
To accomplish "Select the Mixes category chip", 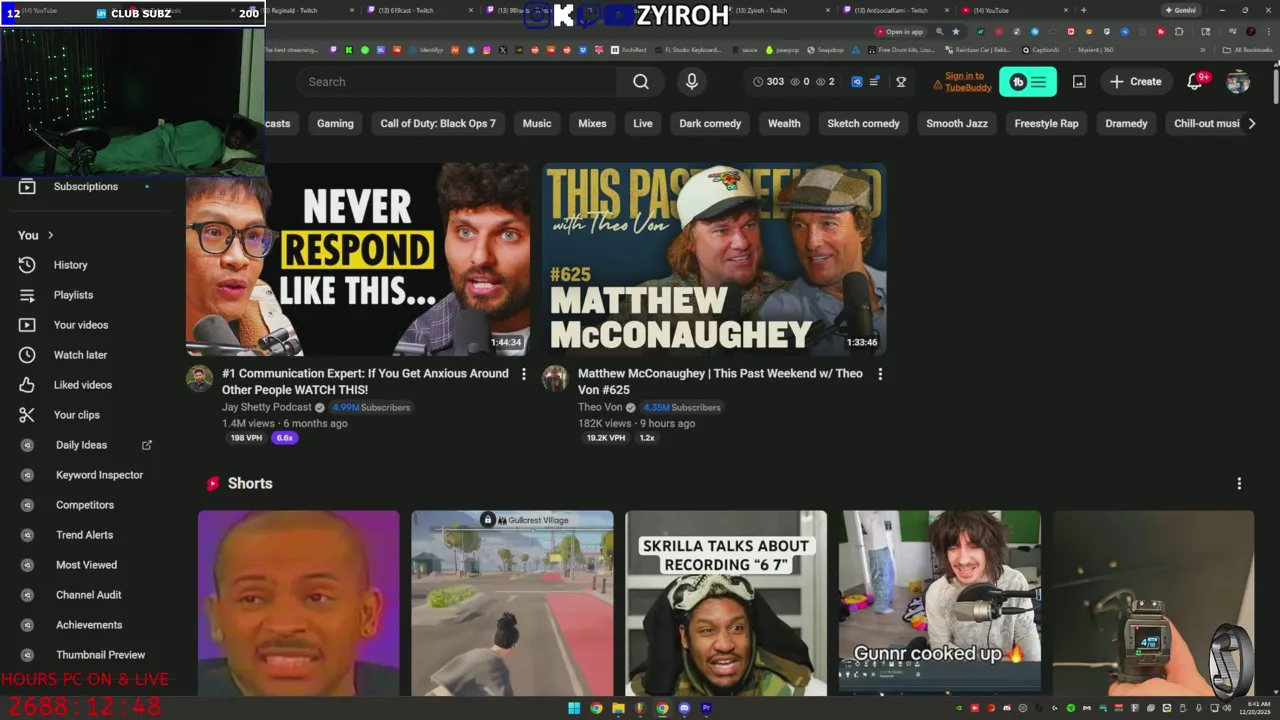I will point(592,124).
